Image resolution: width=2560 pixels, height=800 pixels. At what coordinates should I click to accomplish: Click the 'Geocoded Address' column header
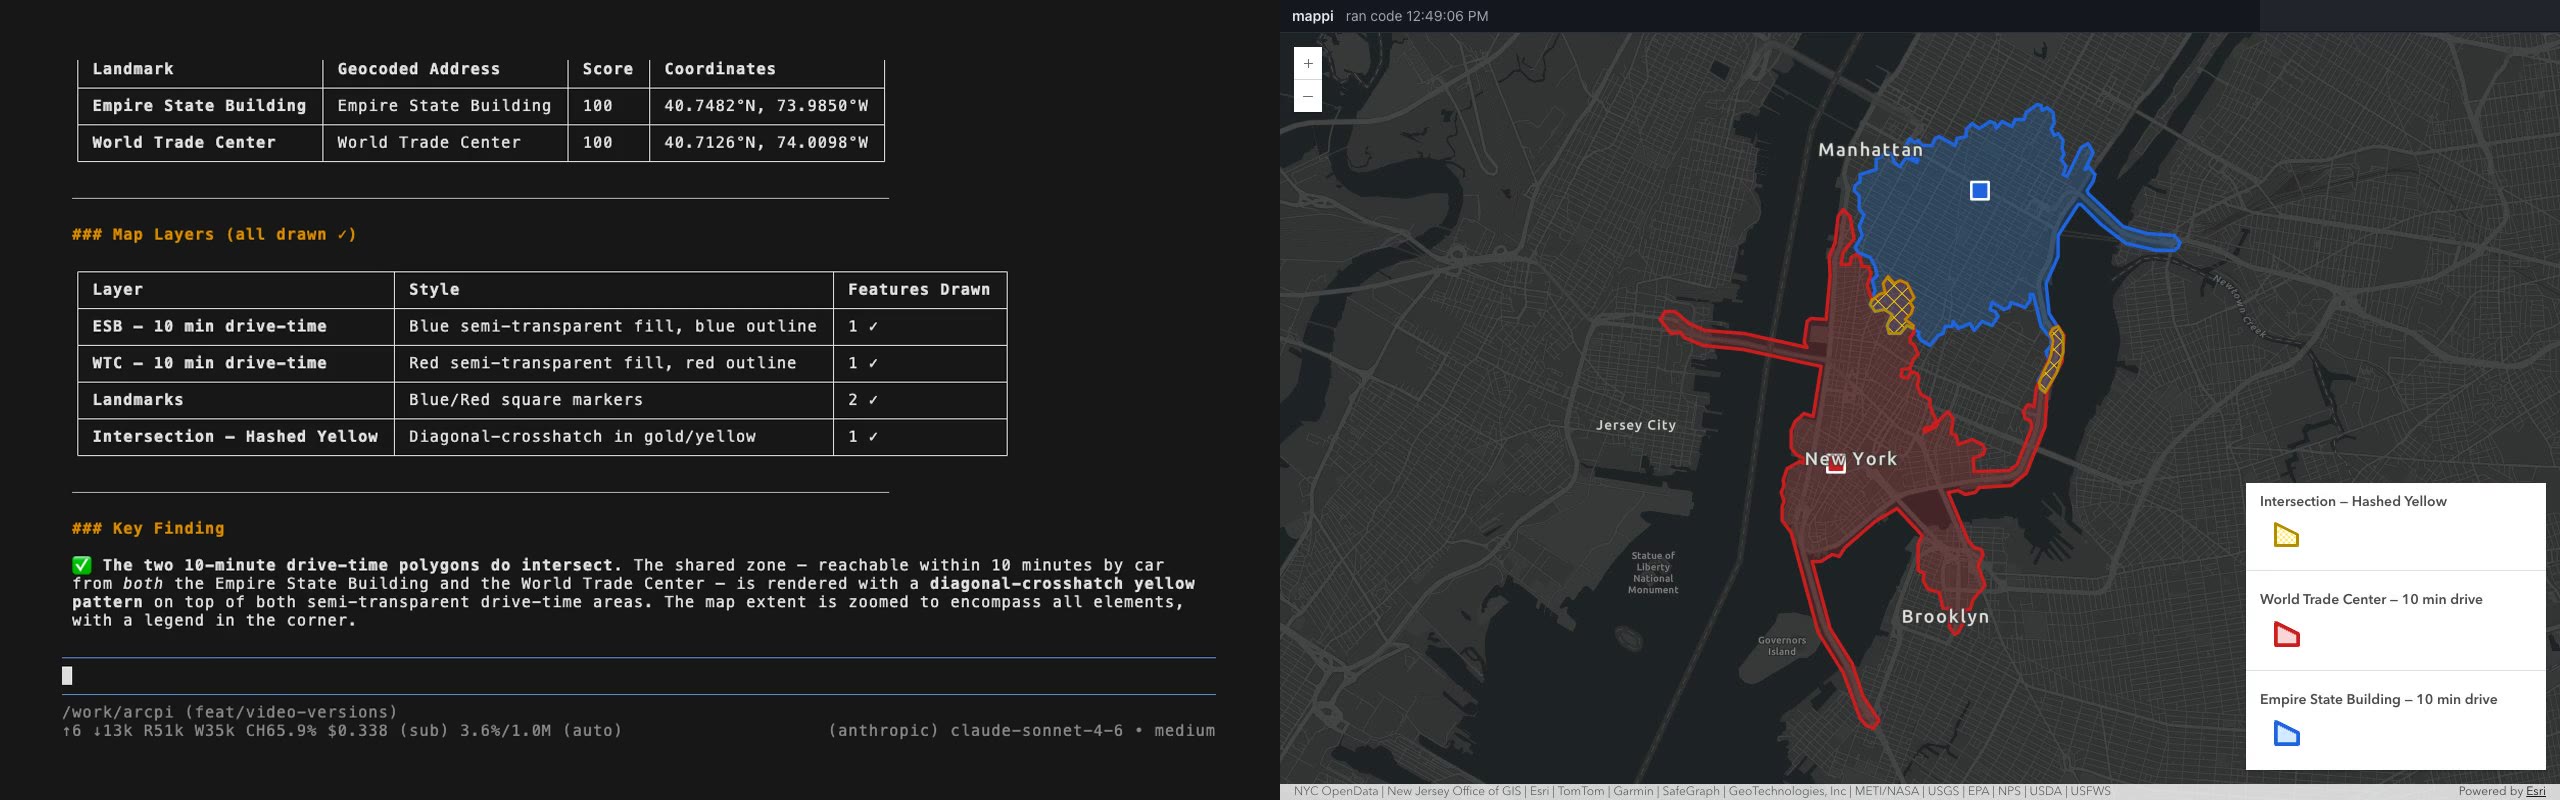click(x=418, y=69)
